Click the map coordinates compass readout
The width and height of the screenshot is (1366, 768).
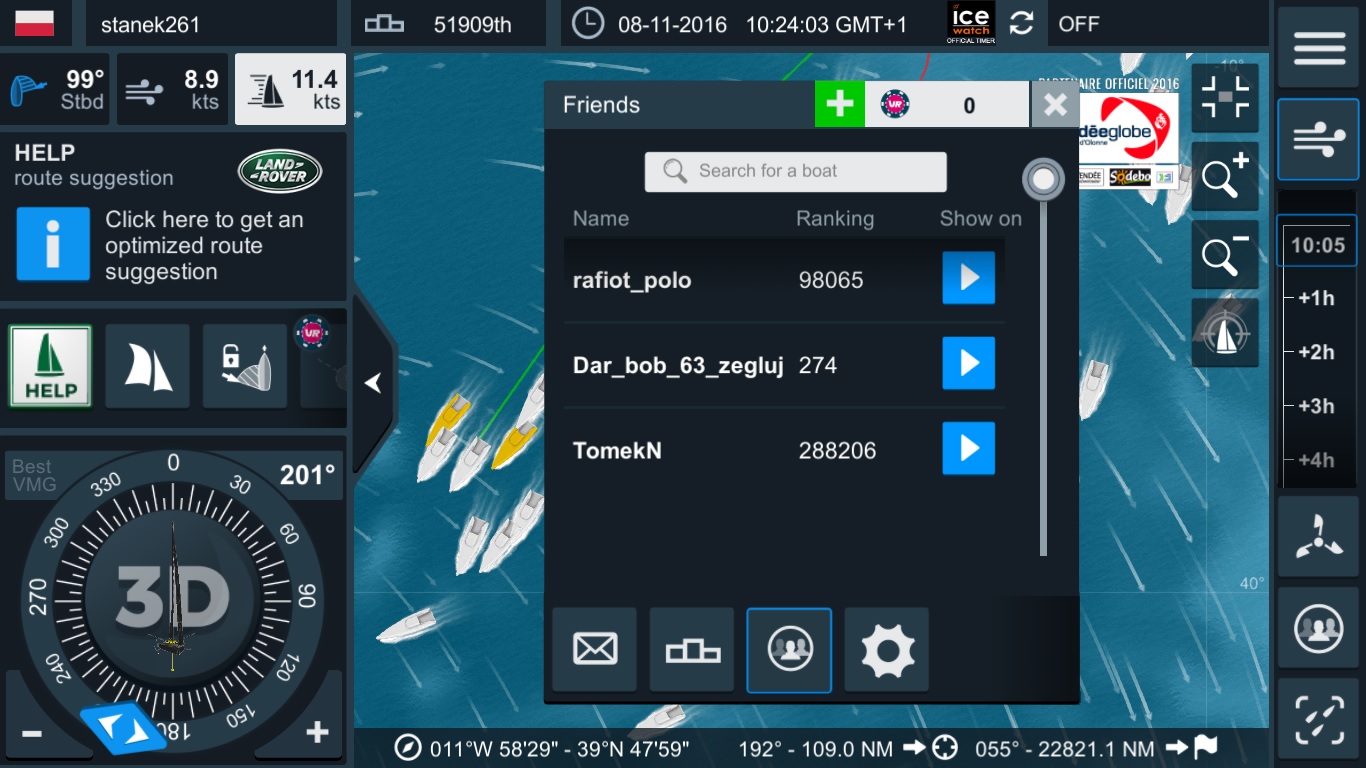tap(541, 748)
